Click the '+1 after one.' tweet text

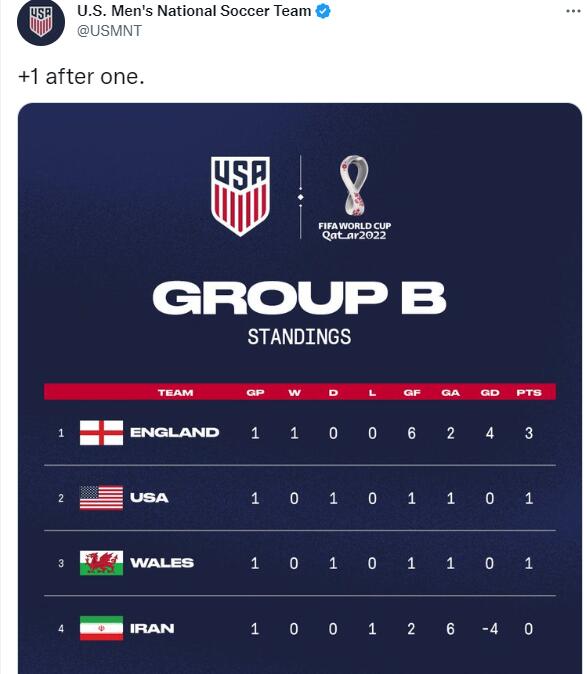[81, 77]
